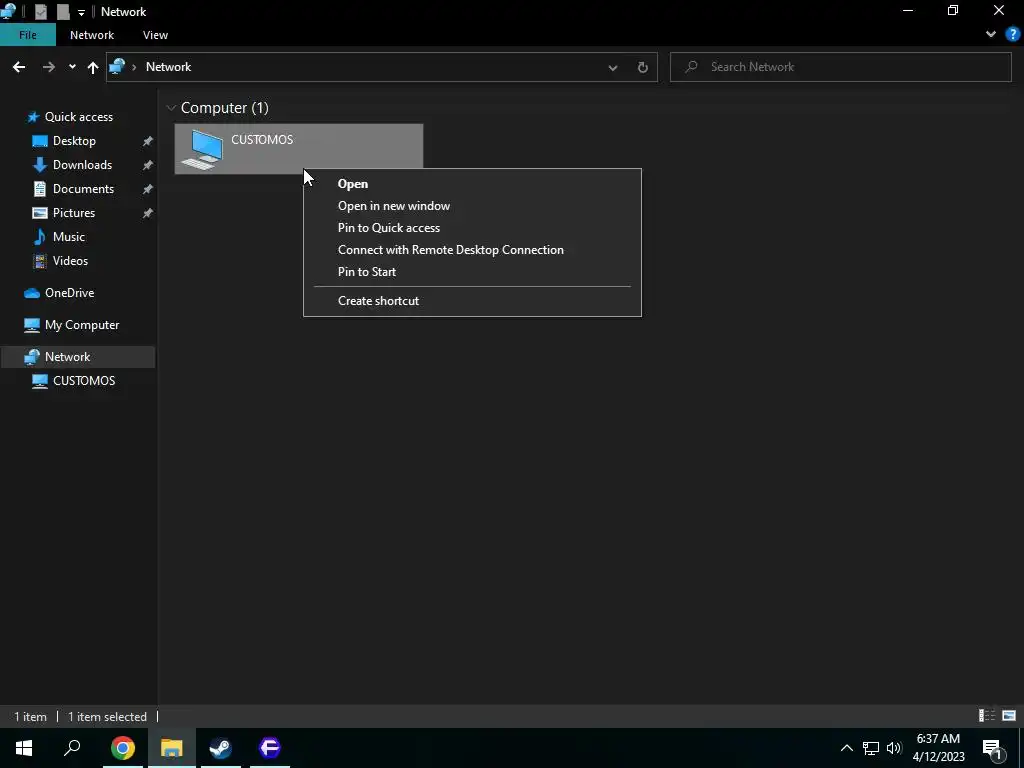The image size is (1024, 768).
Task: Open the Music folder in the sidebar
Action: pos(69,237)
